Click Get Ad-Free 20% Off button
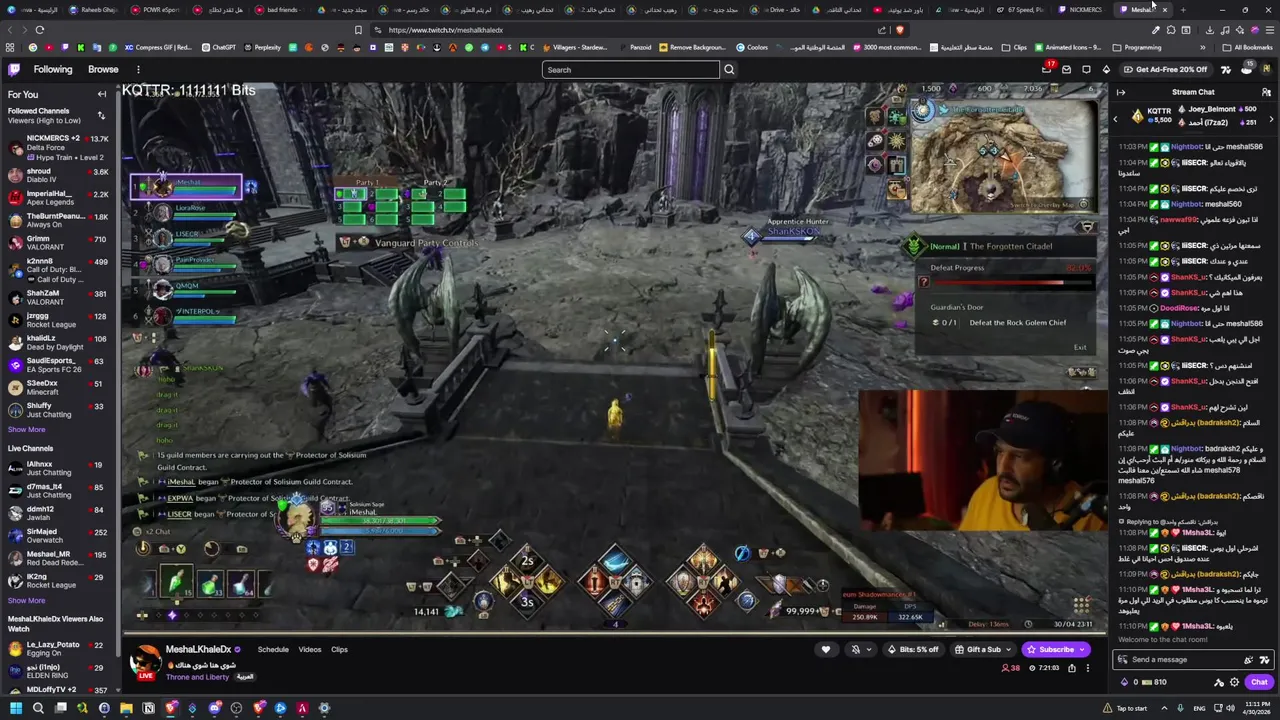The width and height of the screenshot is (1280, 720). coord(1165,69)
